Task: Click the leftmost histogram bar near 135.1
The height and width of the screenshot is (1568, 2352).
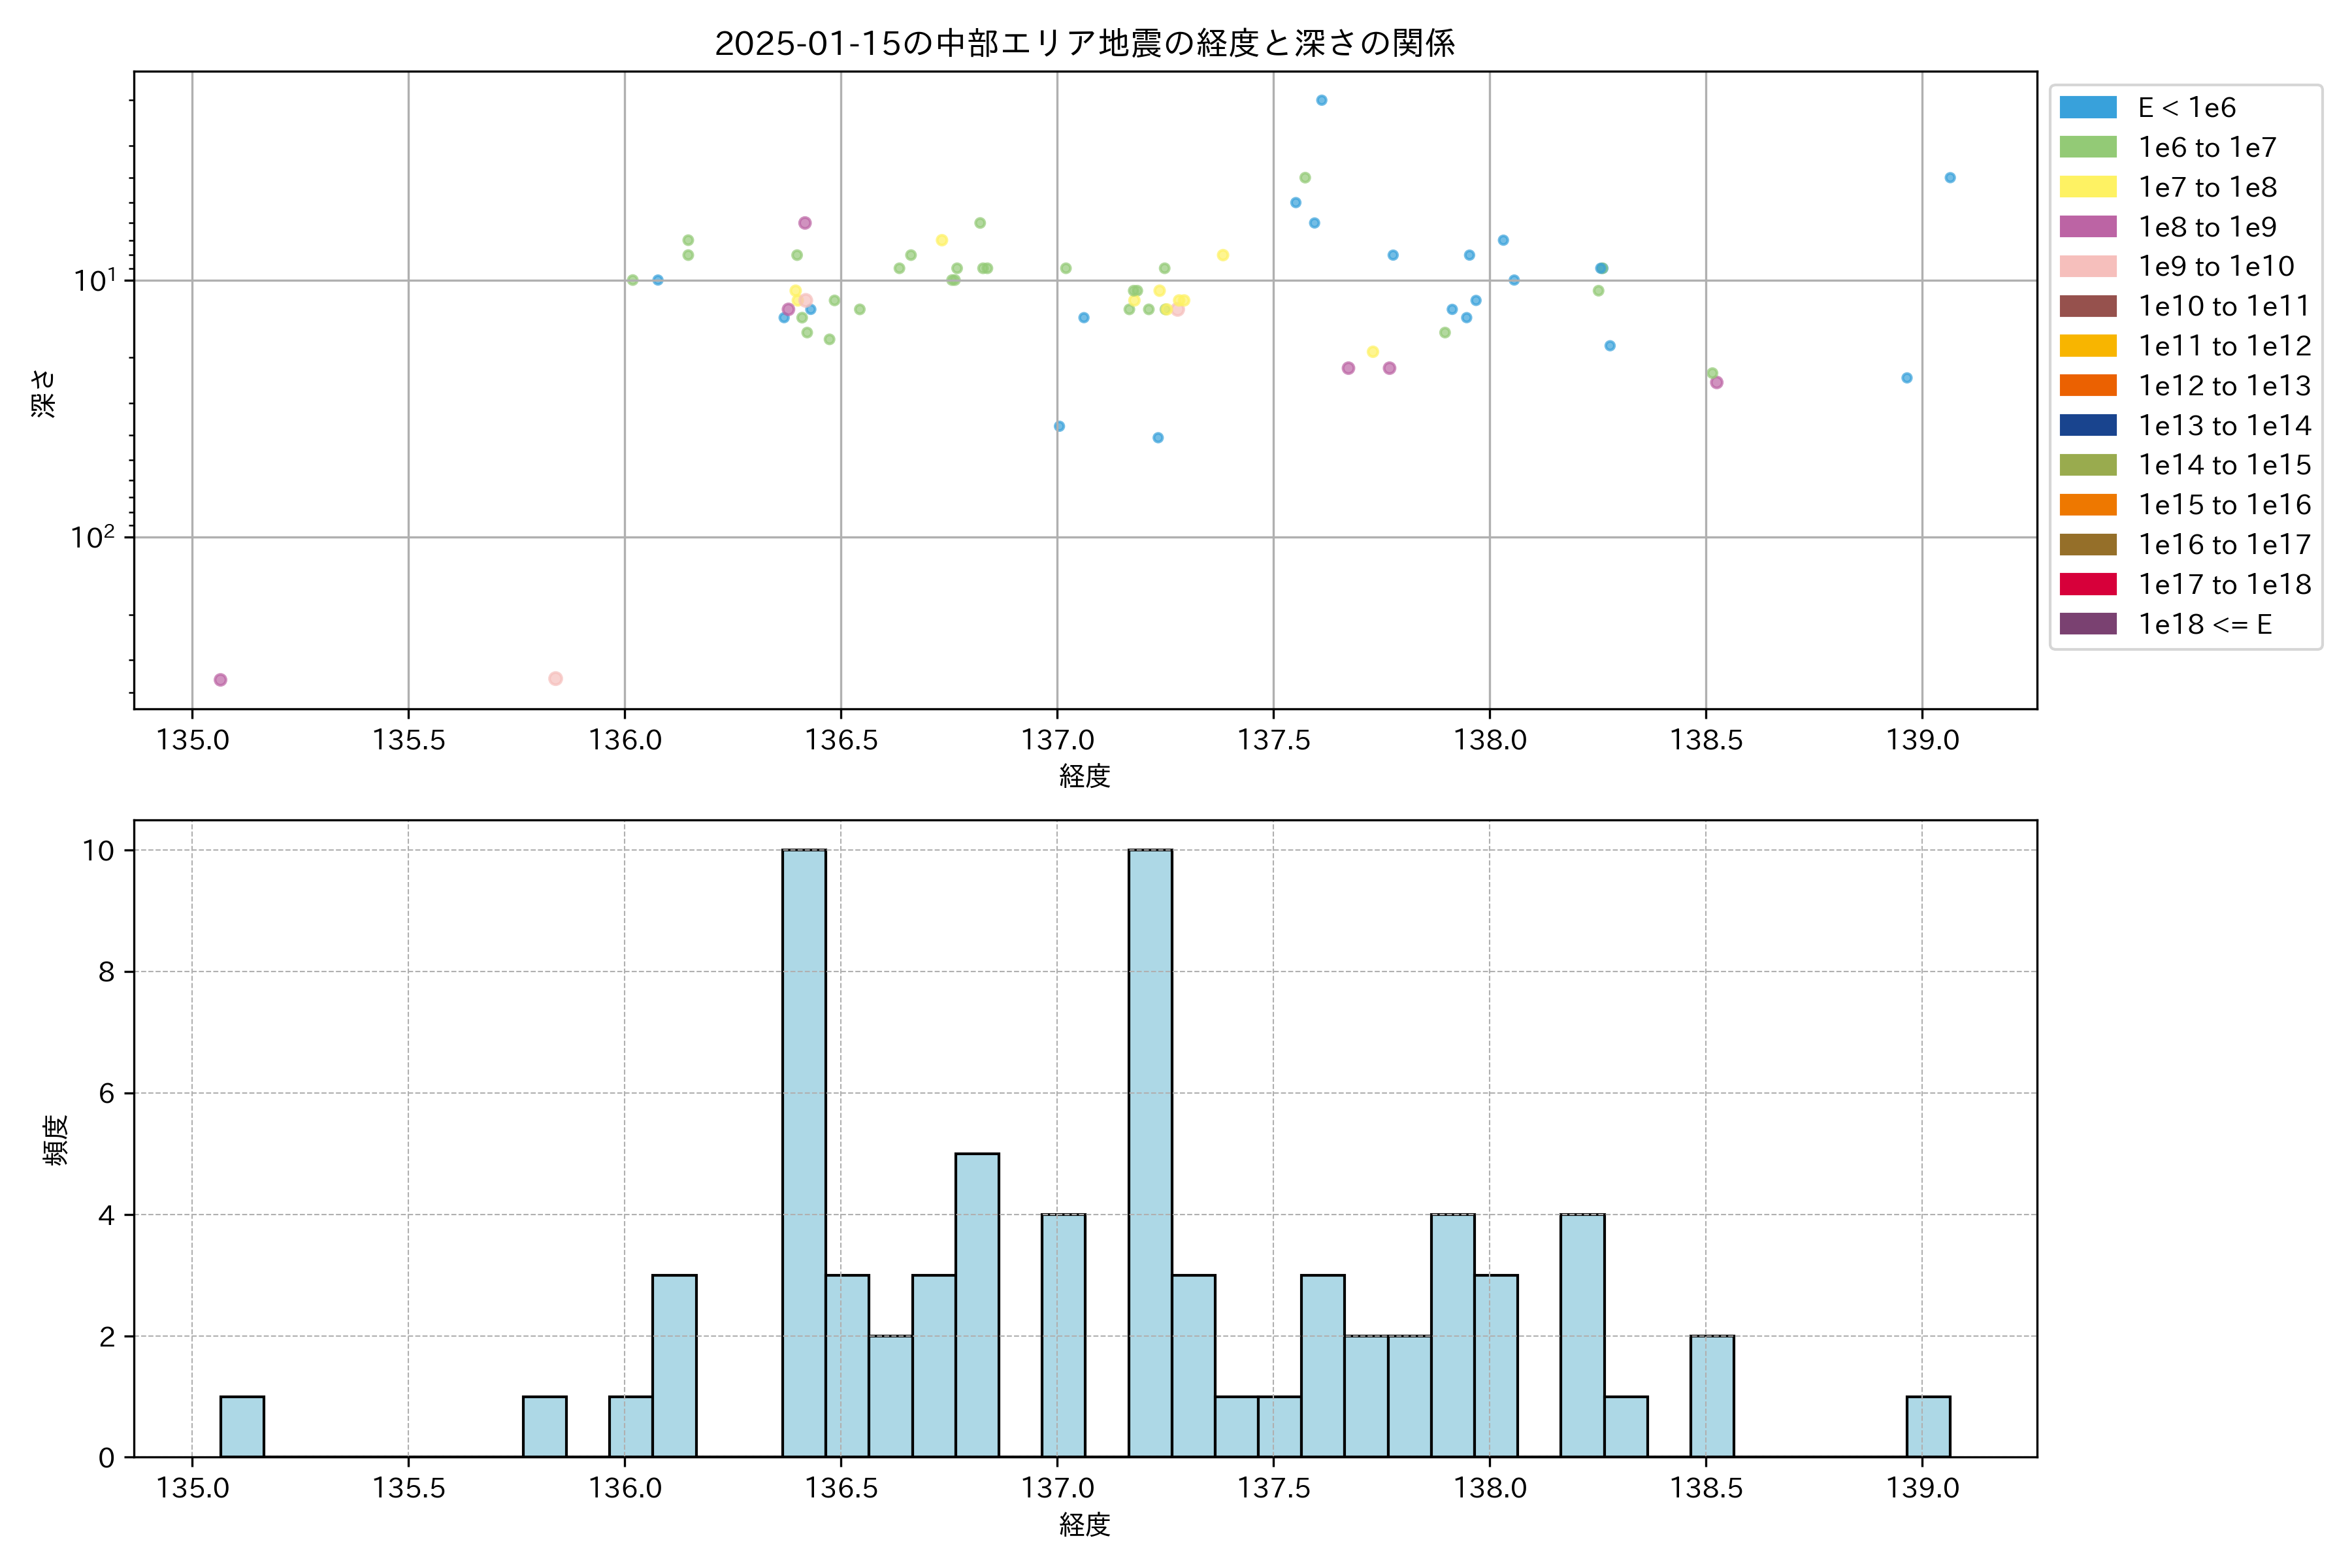Action: point(242,1426)
